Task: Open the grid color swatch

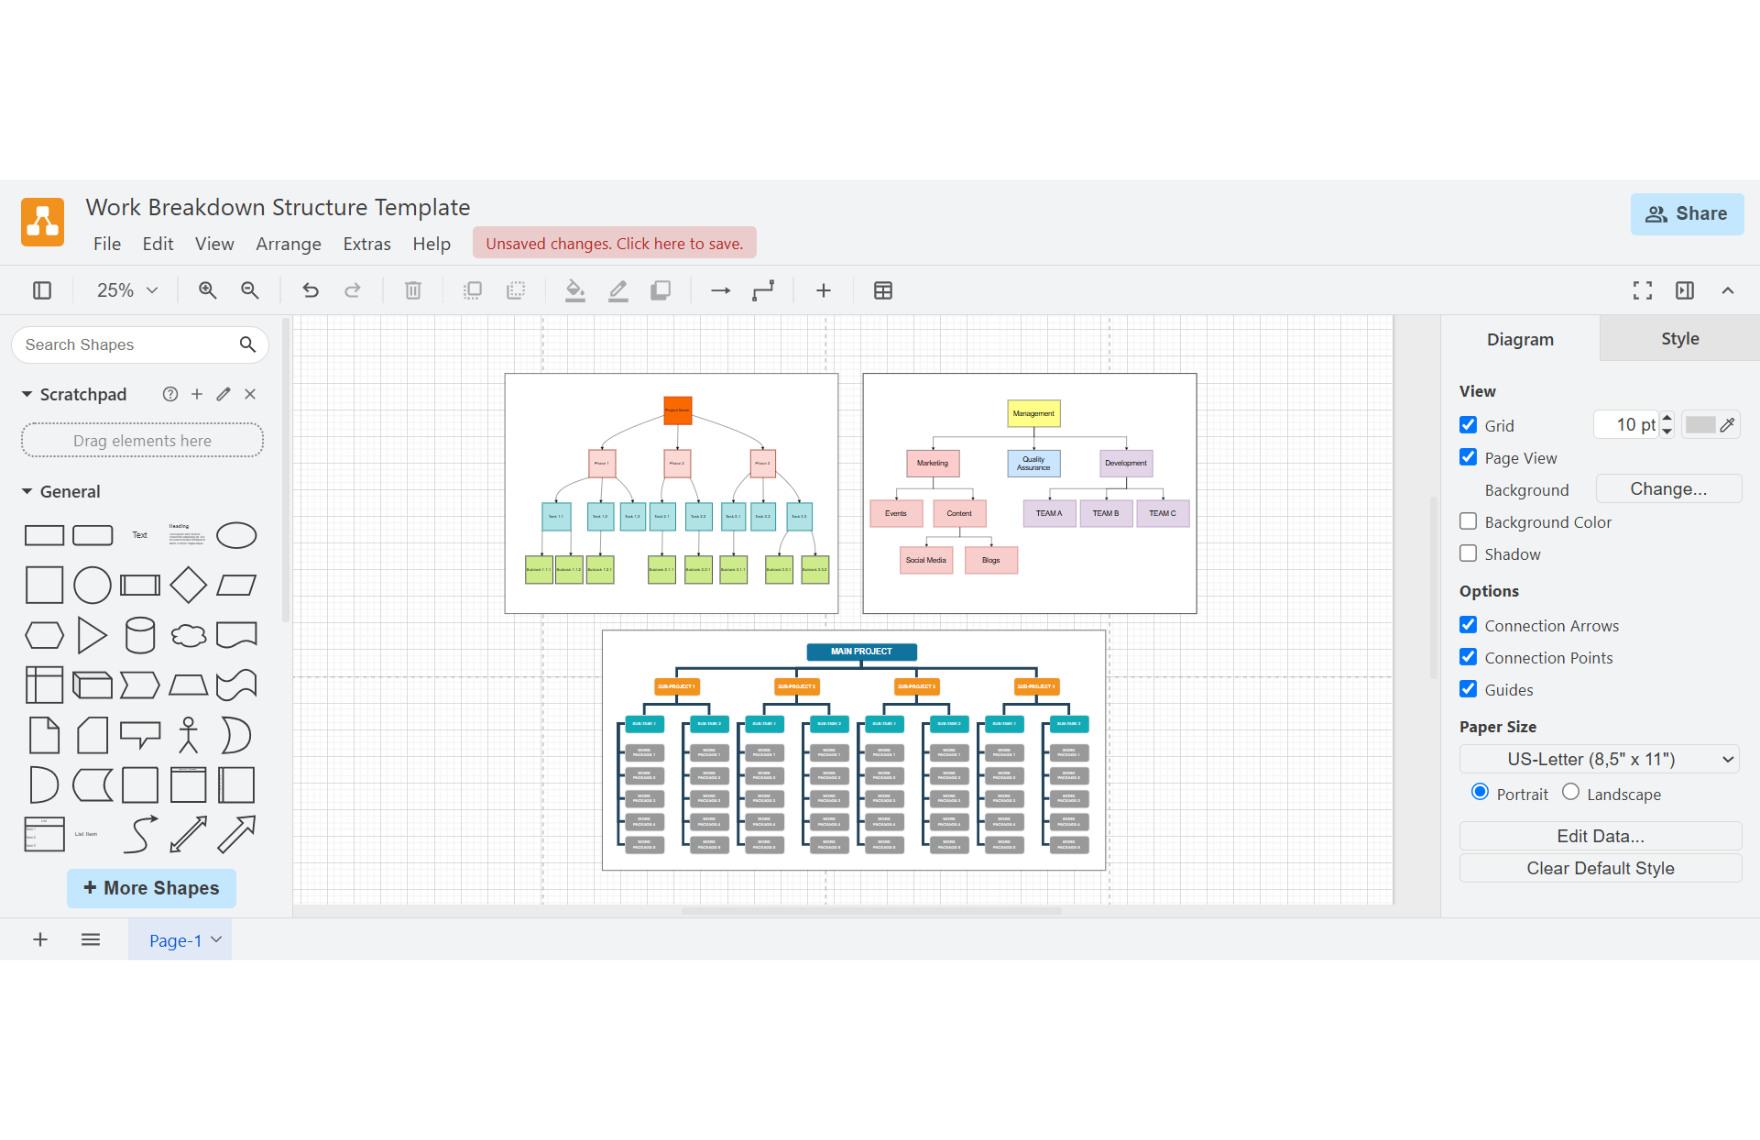Action: click(1711, 425)
